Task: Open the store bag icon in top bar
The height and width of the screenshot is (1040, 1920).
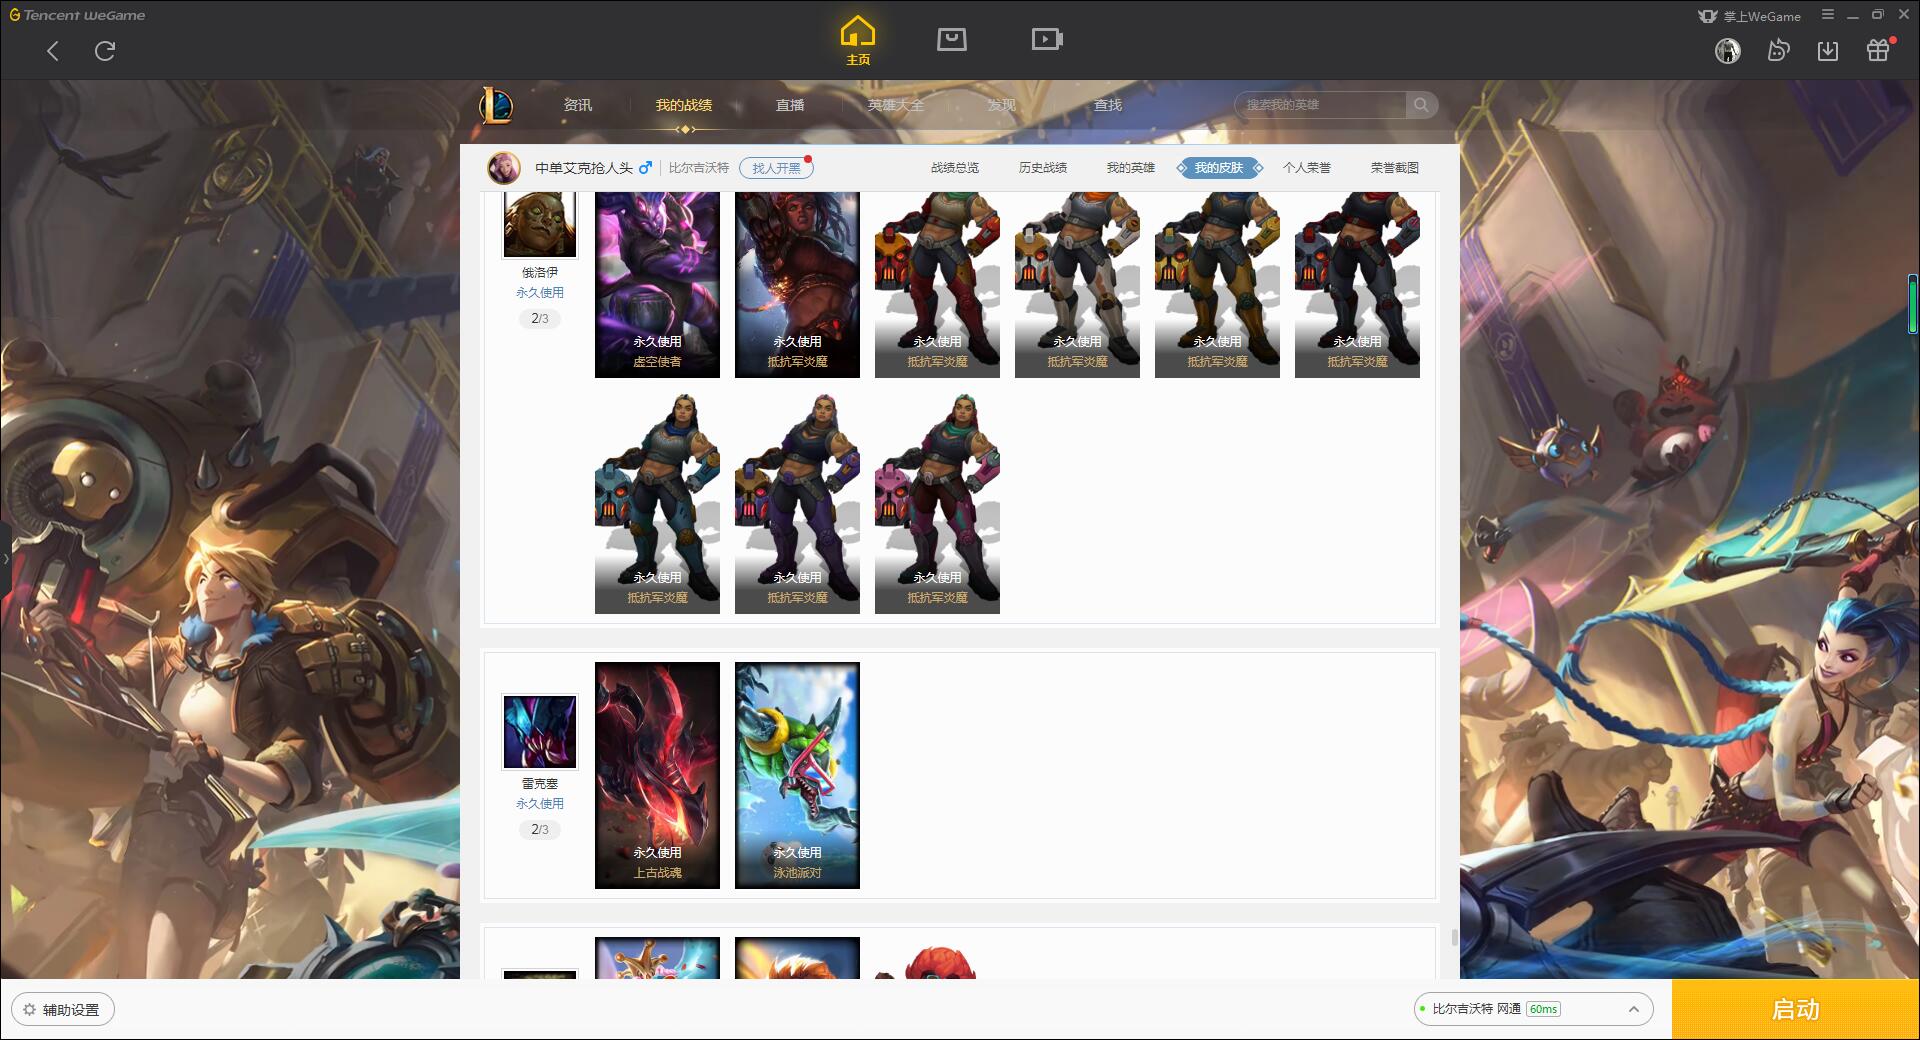Action: point(952,39)
